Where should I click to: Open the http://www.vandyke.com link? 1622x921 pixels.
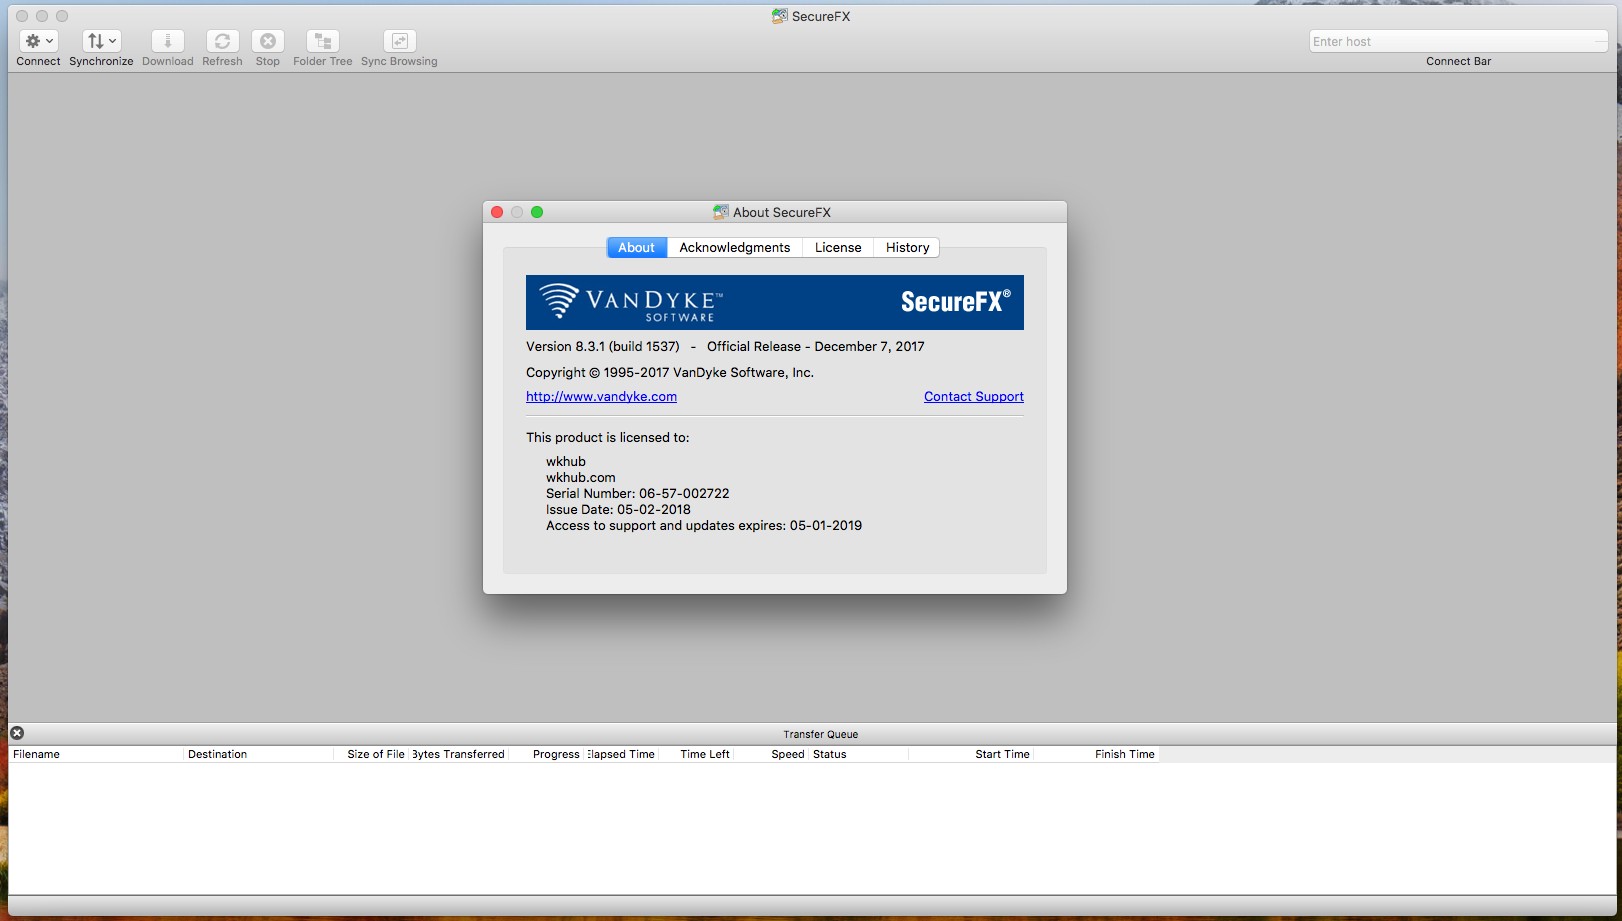(x=601, y=397)
